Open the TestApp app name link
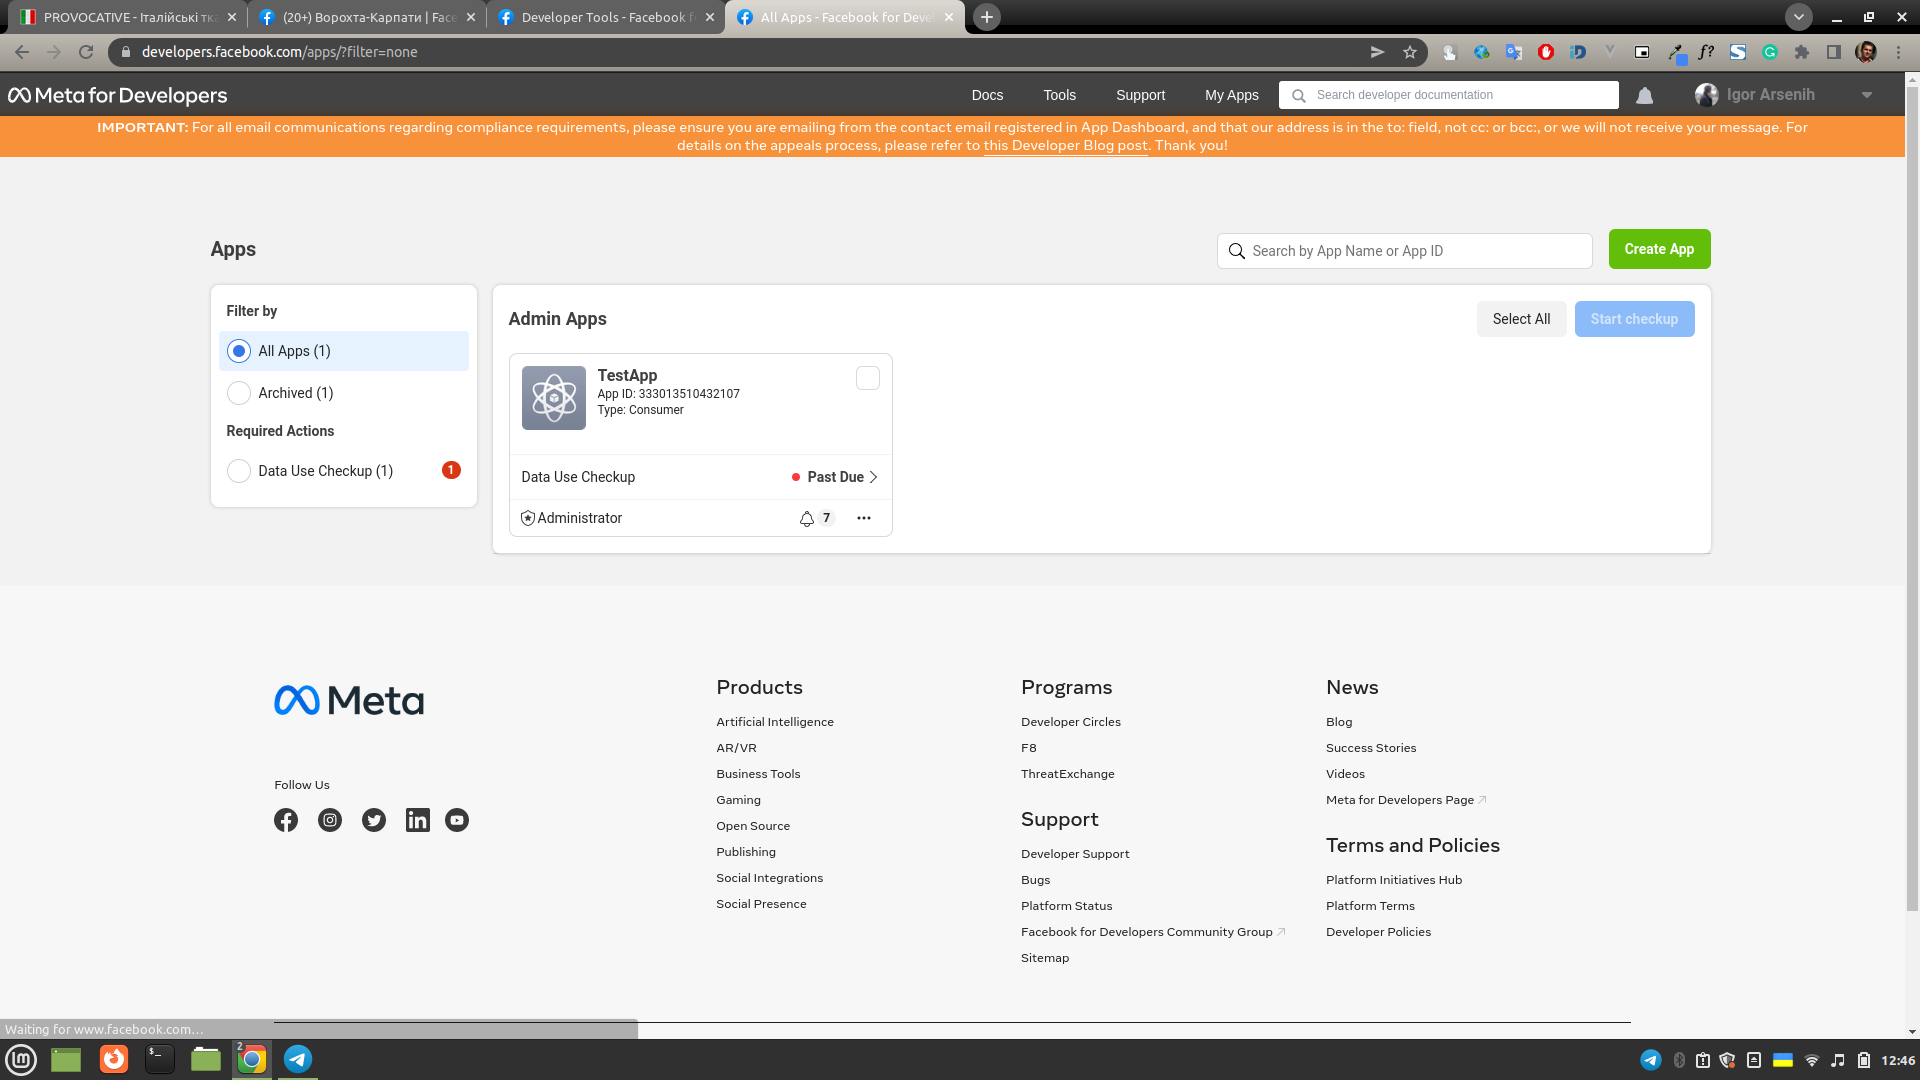 pyautogui.click(x=627, y=375)
